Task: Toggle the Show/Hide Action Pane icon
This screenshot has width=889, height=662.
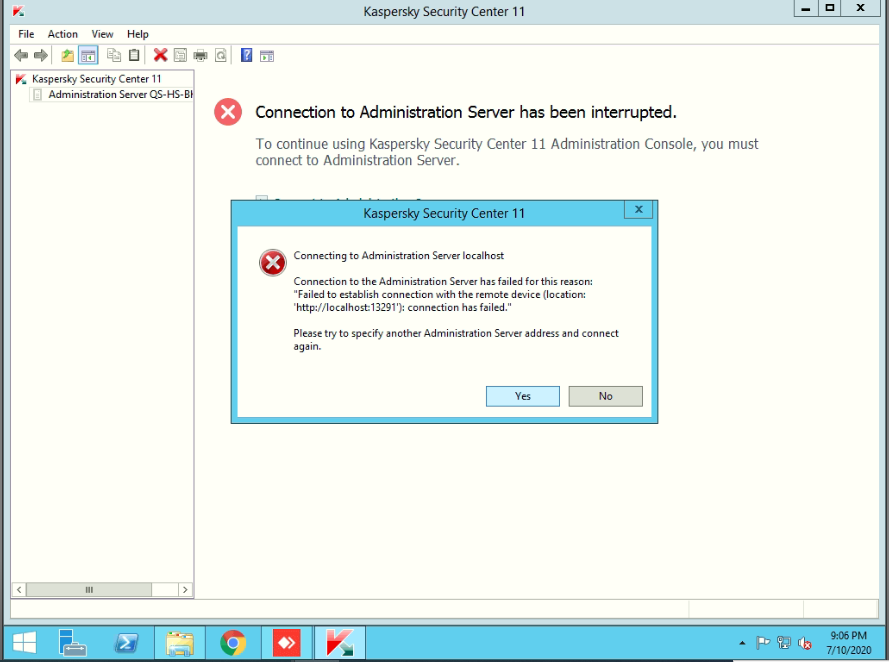Action: 267,56
